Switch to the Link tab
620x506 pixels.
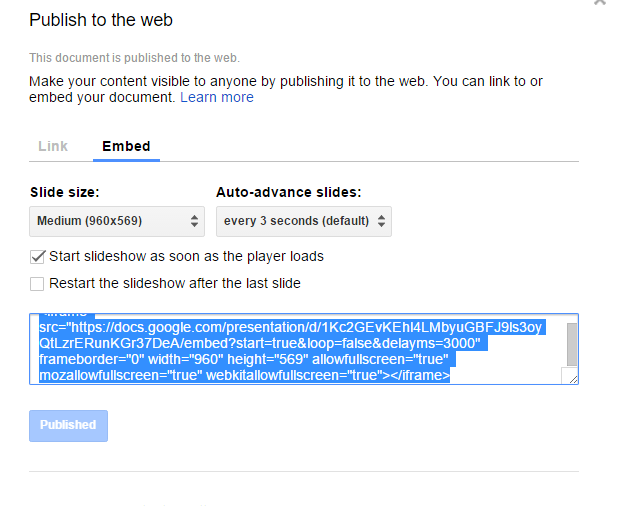point(53,146)
